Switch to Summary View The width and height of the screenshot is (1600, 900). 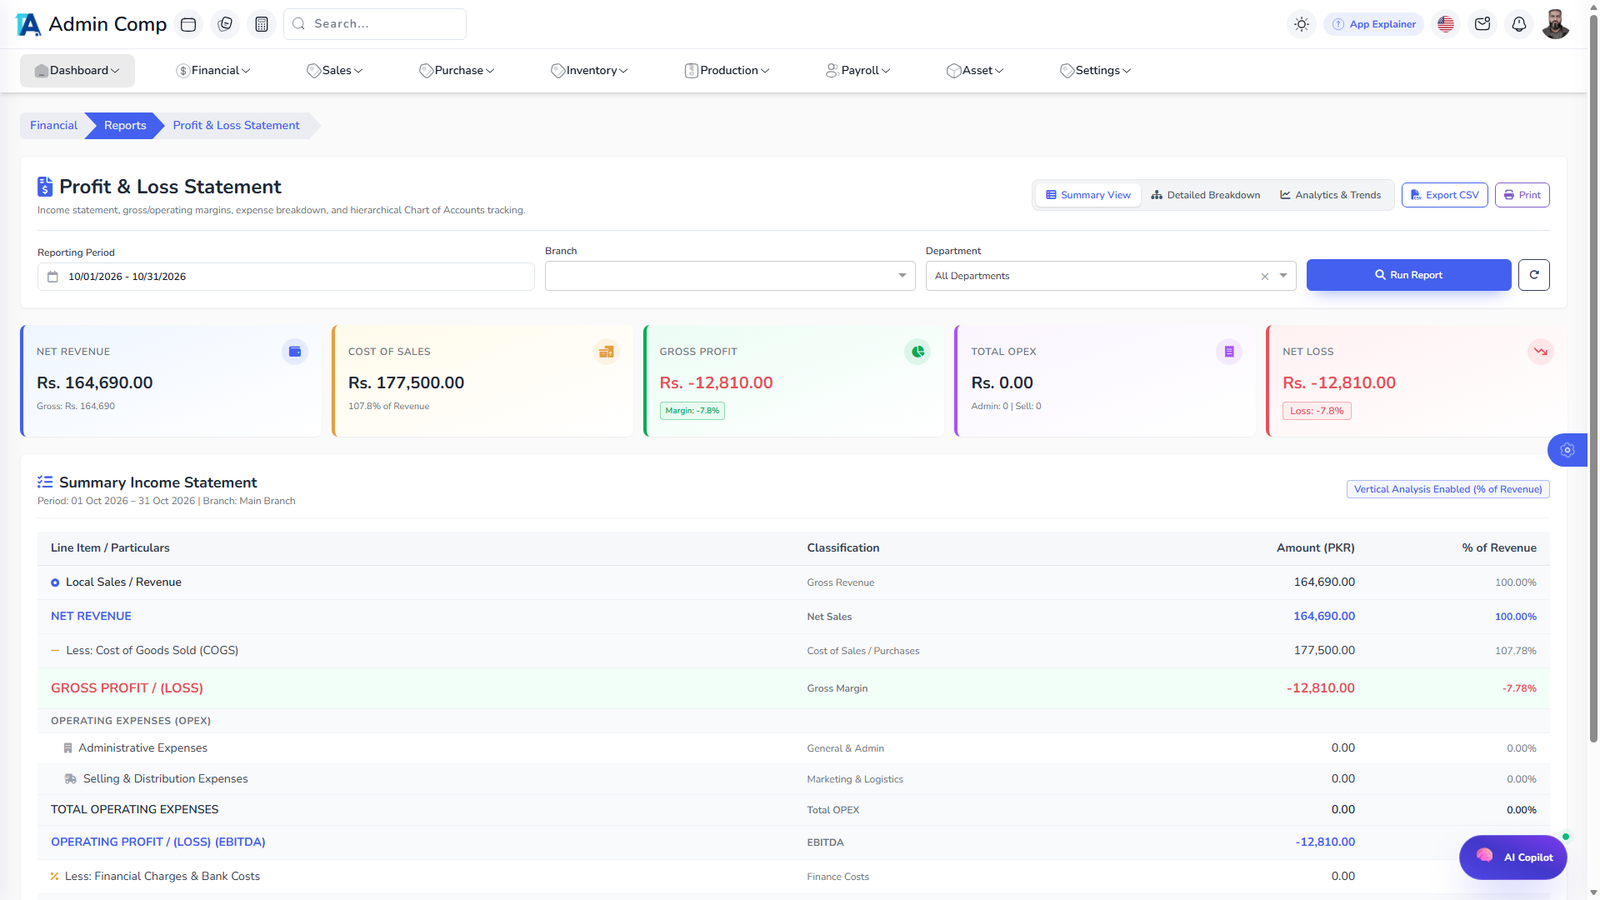pyautogui.click(x=1088, y=195)
